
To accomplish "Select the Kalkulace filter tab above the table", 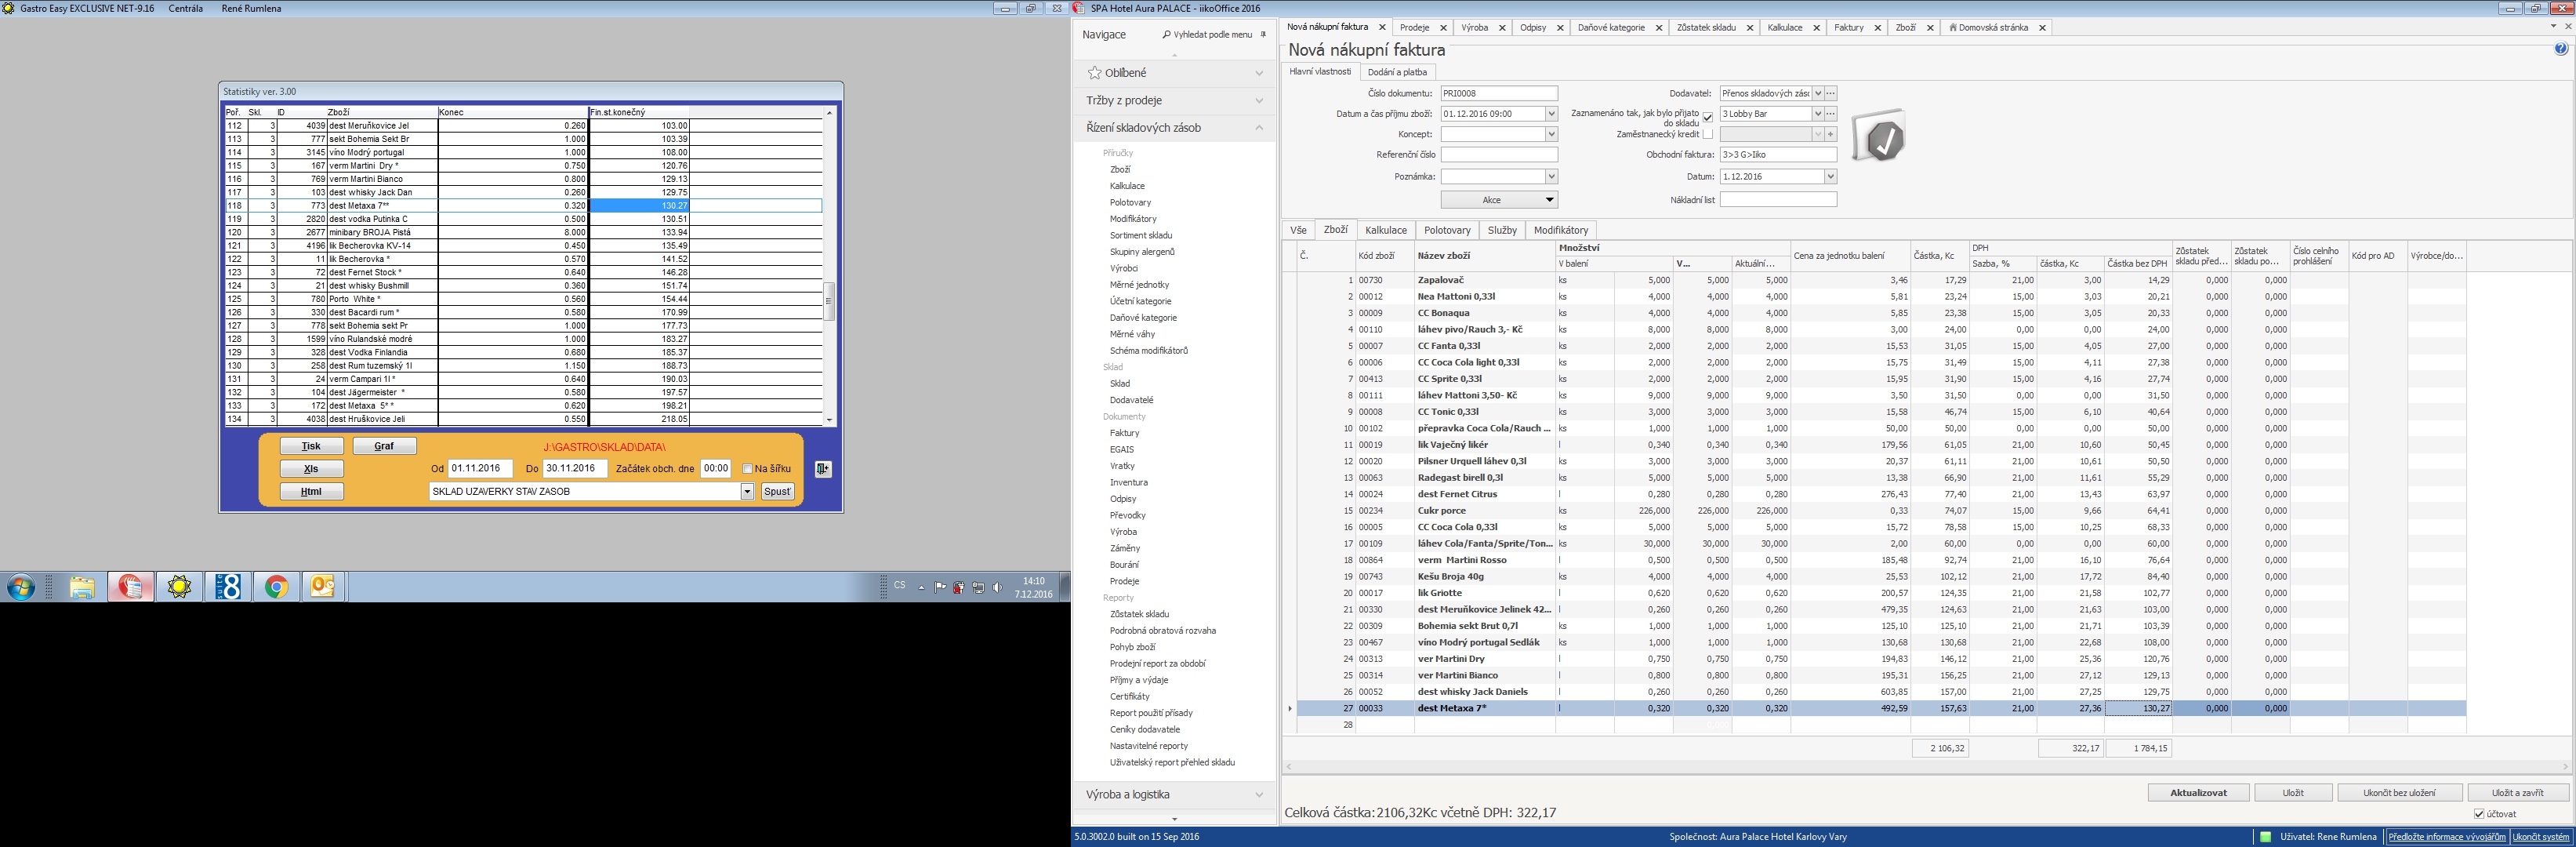I will pyautogui.click(x=1385, y=230).
